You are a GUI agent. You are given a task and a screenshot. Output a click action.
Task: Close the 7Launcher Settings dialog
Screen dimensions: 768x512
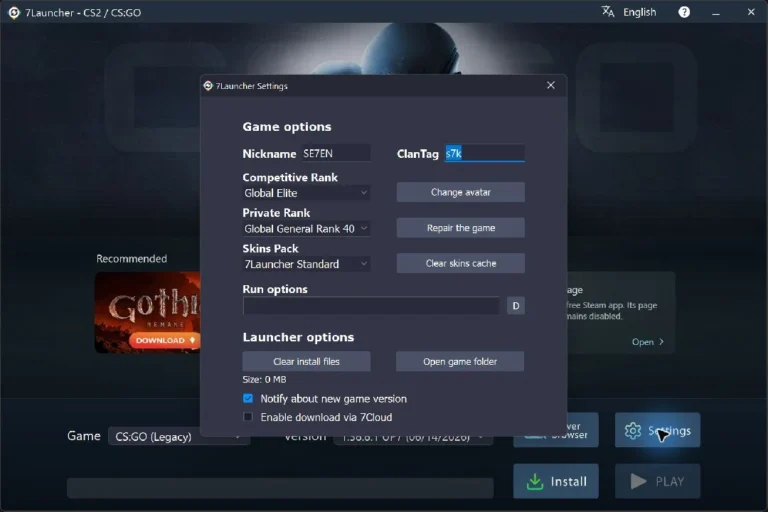point(551,85)
